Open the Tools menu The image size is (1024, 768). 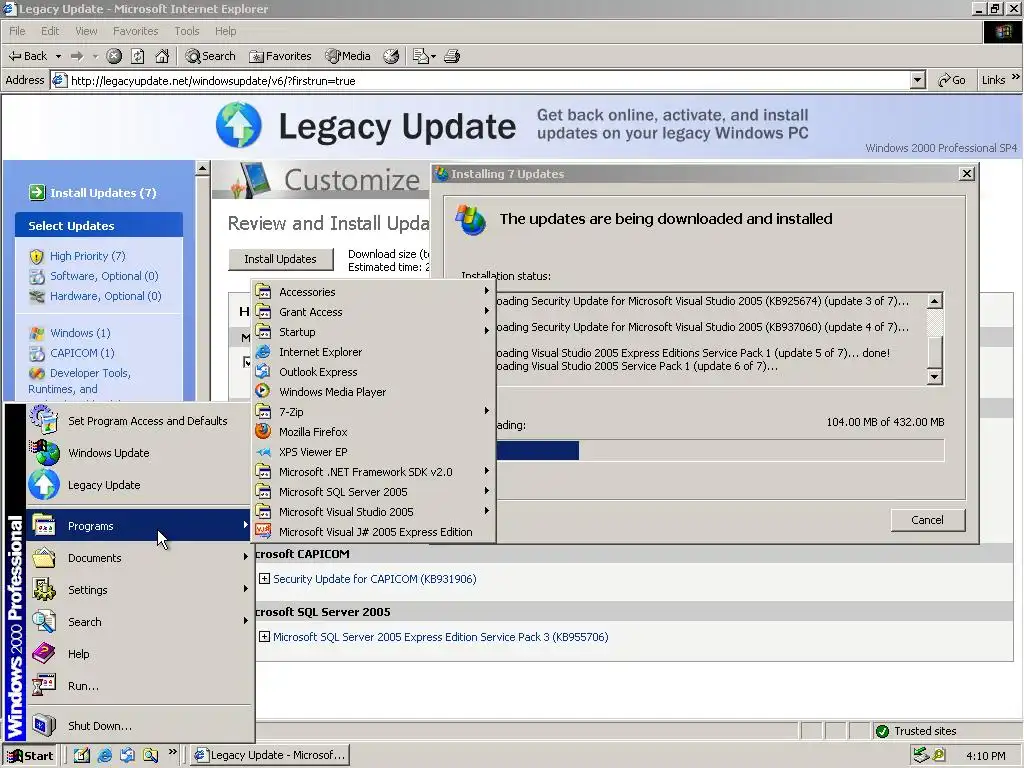click(x=187, y=31)
